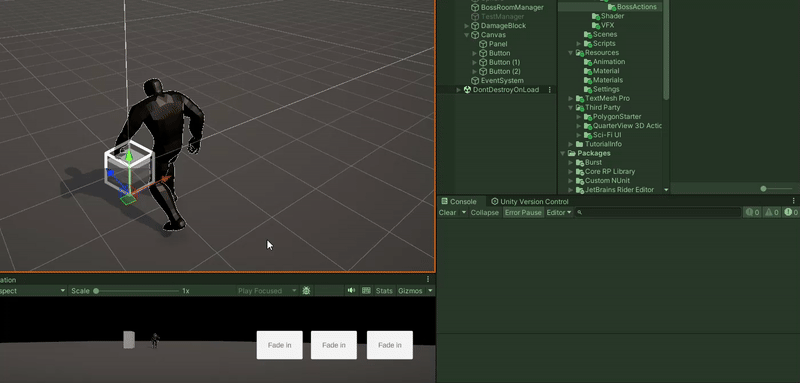Open the Console panel kebab menu
The width and height of the screenshot is (800, 383).
[793, 201]
